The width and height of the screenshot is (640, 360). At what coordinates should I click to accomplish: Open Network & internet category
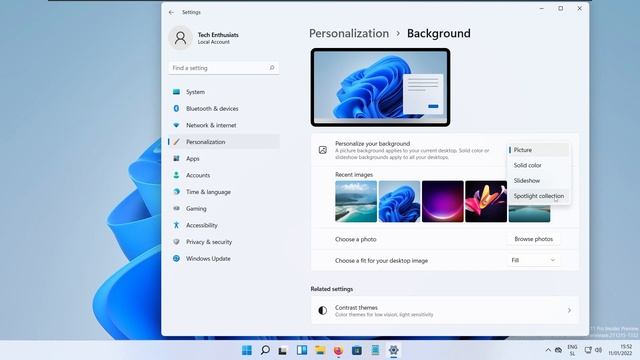[x=224, y=125]
